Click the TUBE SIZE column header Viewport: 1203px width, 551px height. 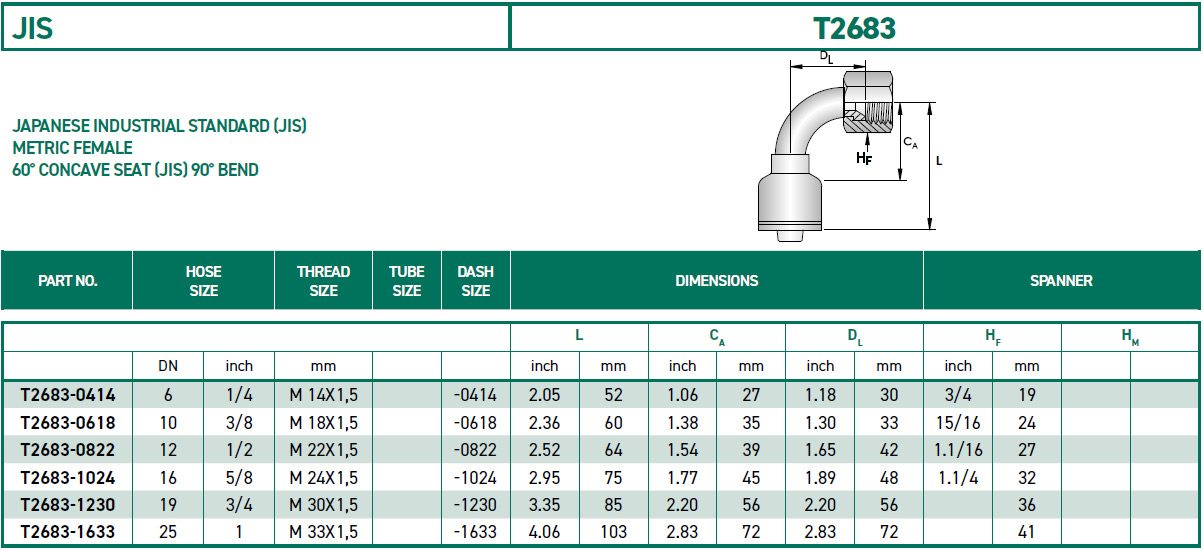click(406, 281)
